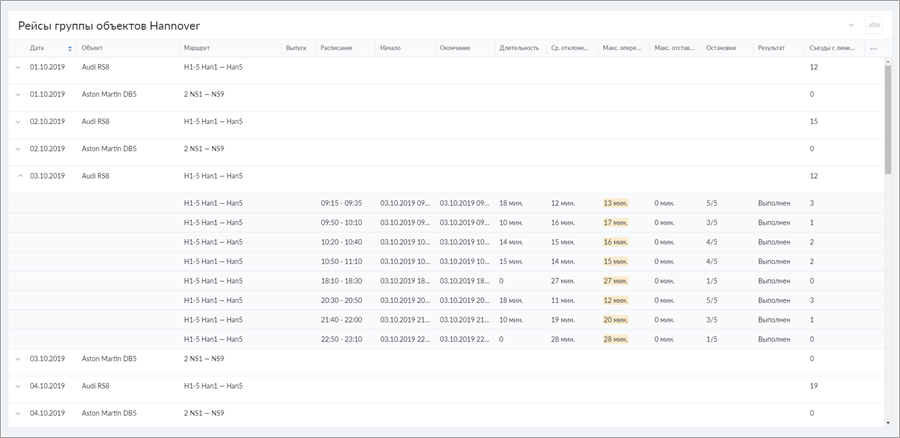The image size is (900, 438).
Task: Expand the 02.10.2019 Audi RS8 row
Action: pyautogui.click(x=17, y=121)
